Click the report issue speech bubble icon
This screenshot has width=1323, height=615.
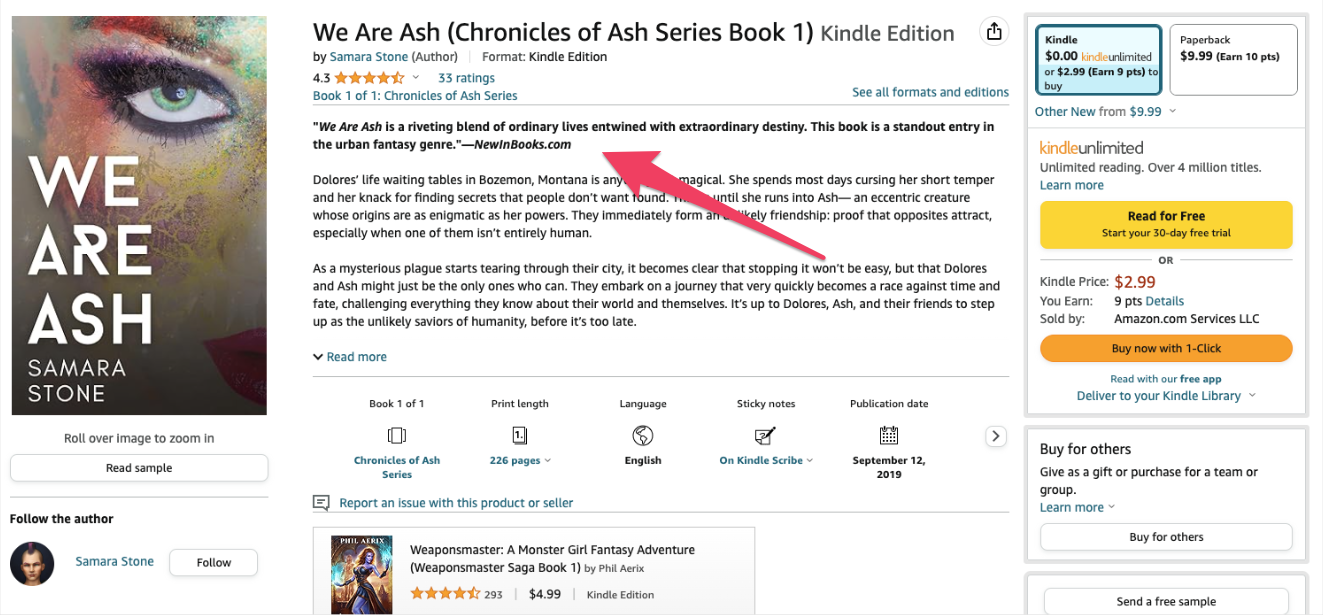point(322,503)
